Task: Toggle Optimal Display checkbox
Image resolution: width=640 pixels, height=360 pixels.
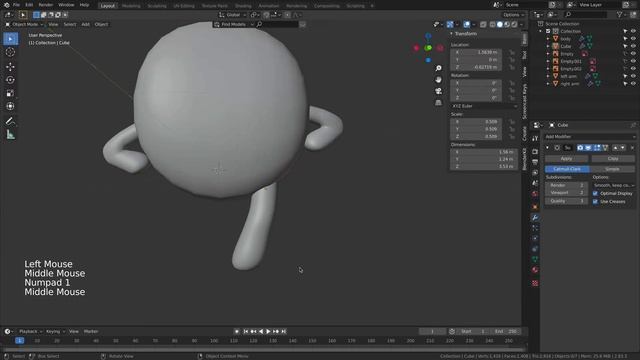Action: click(595, 193)
